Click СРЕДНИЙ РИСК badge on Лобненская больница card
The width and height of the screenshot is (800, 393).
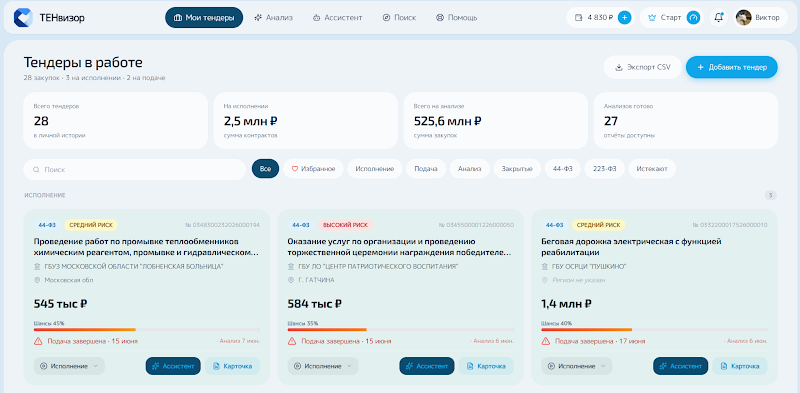click(91, 225)
